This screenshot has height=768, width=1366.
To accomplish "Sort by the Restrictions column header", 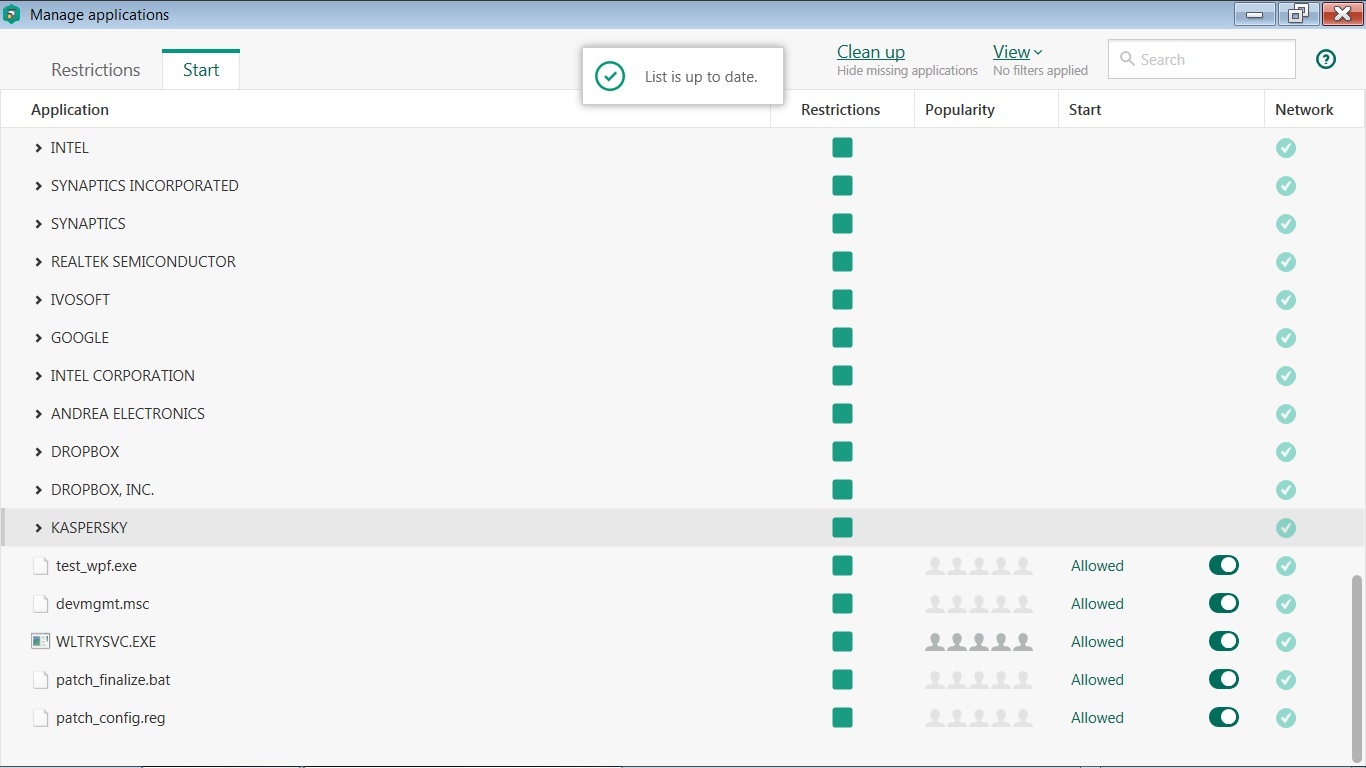I will [x=841, y=110].
